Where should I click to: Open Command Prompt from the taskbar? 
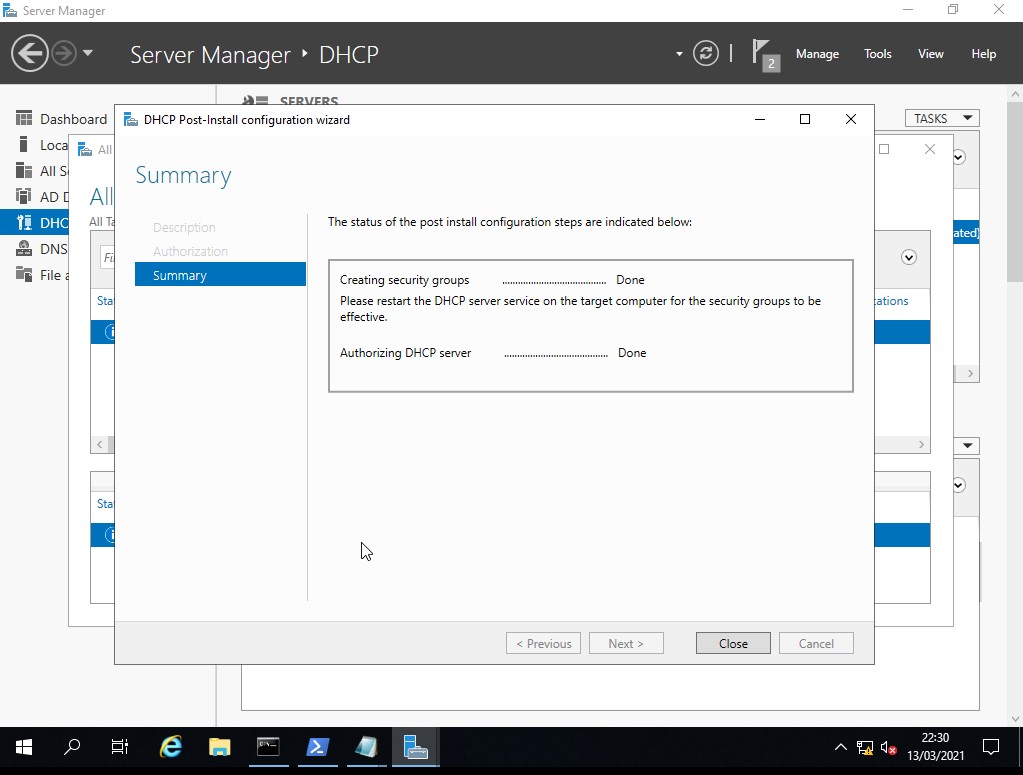(268, 747)
